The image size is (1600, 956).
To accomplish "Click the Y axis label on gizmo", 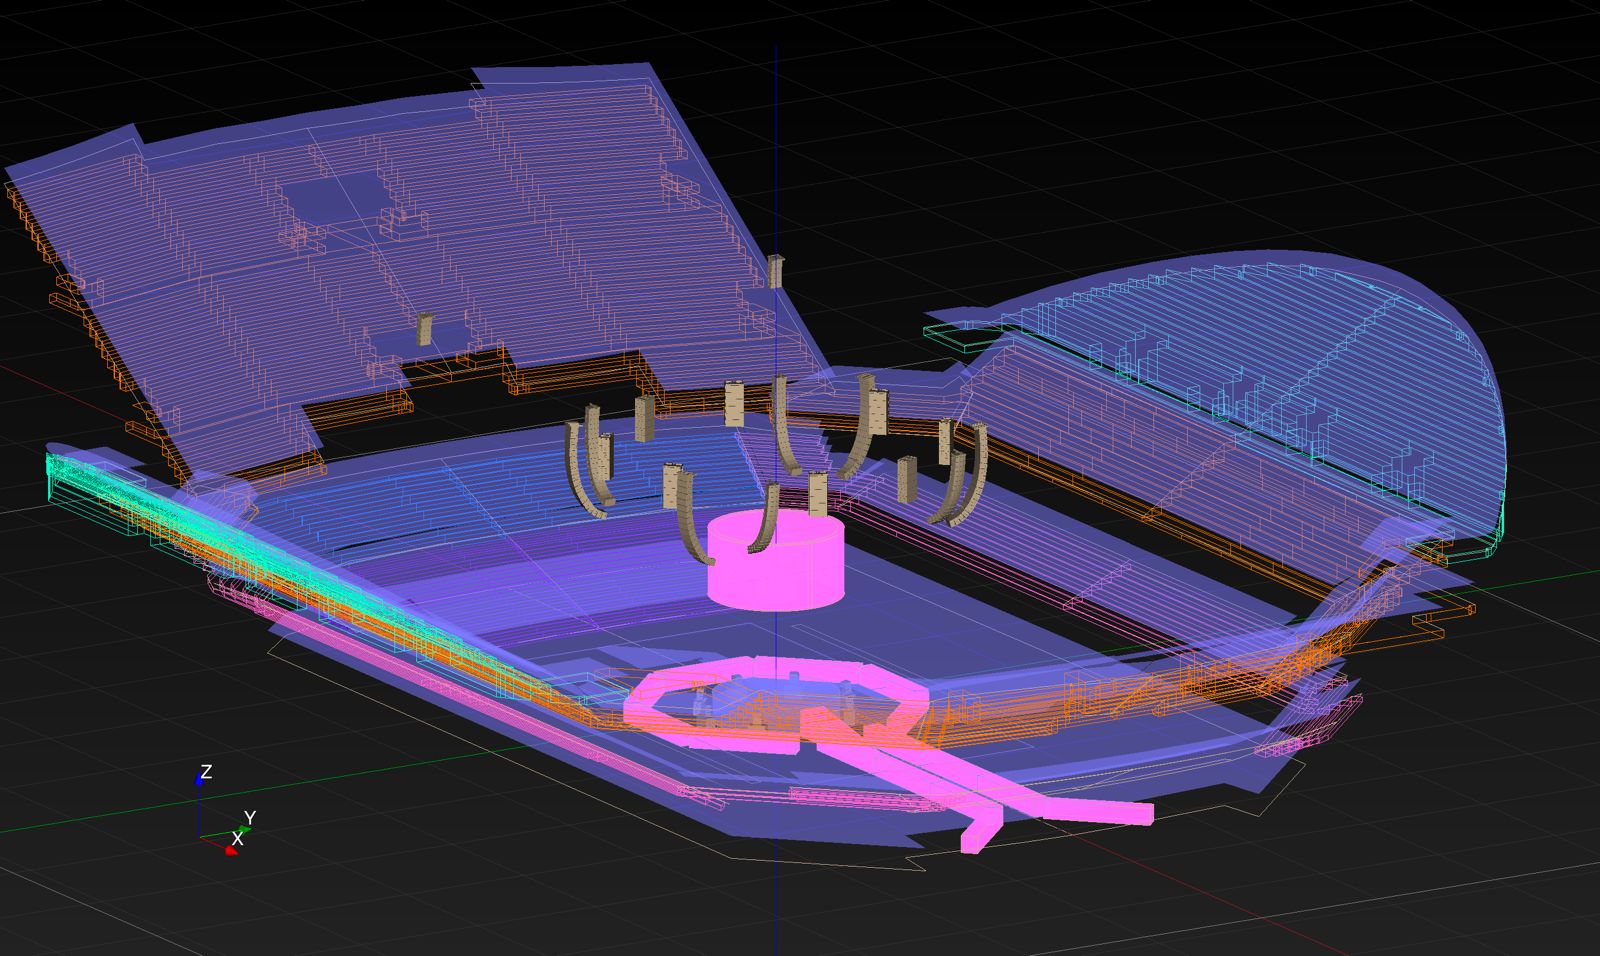I will [250, 818].
